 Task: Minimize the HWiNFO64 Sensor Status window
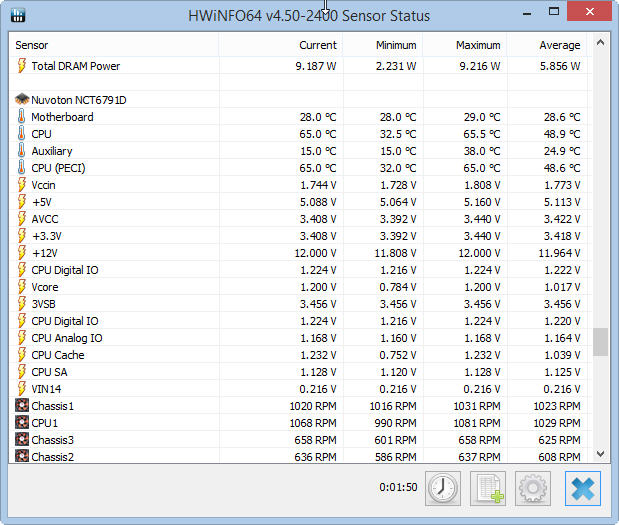click(x=527, y=13)
